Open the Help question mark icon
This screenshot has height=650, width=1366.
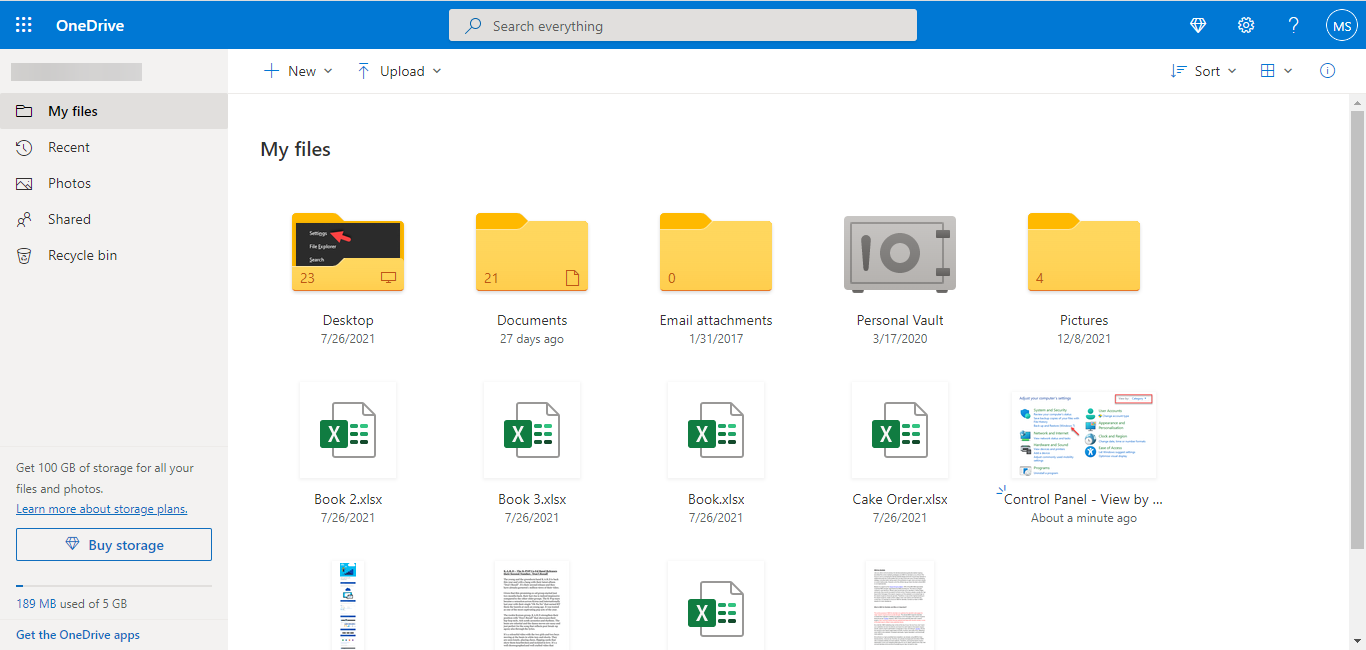point(1293,25)
